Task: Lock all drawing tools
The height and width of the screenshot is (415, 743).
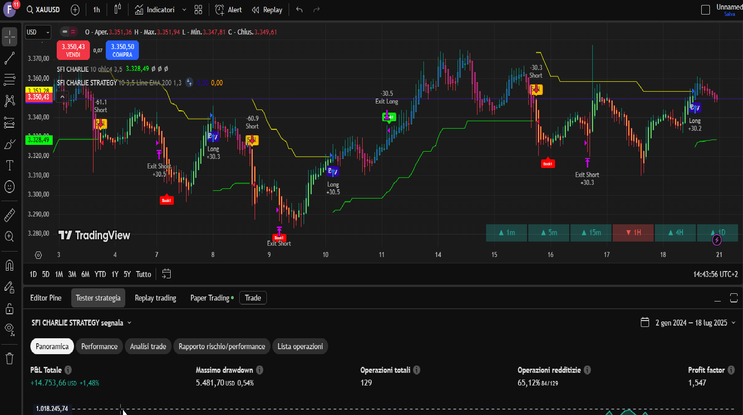Action: (9, 309)
